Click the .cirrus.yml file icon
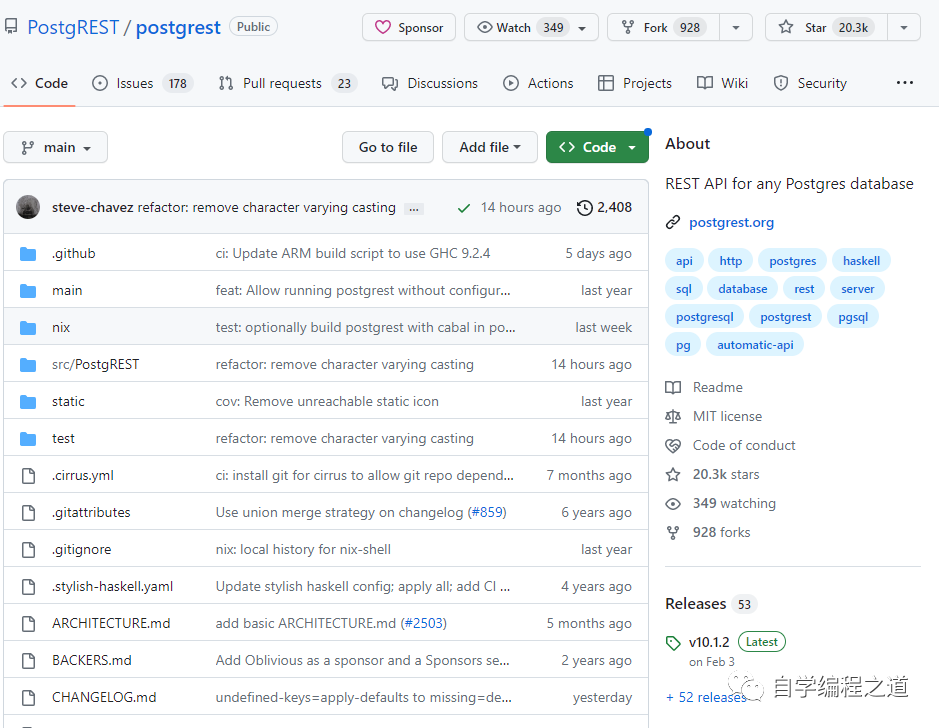Image resolution: width=939 pixels, height=728 pixels. 28,476
